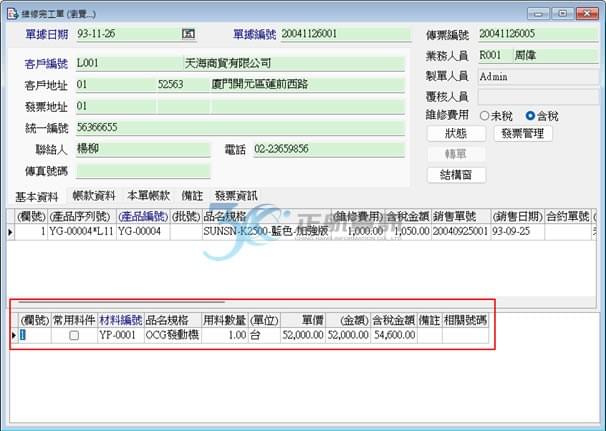Click the 電話 field 02-23659856

click(x=329, y=149)
